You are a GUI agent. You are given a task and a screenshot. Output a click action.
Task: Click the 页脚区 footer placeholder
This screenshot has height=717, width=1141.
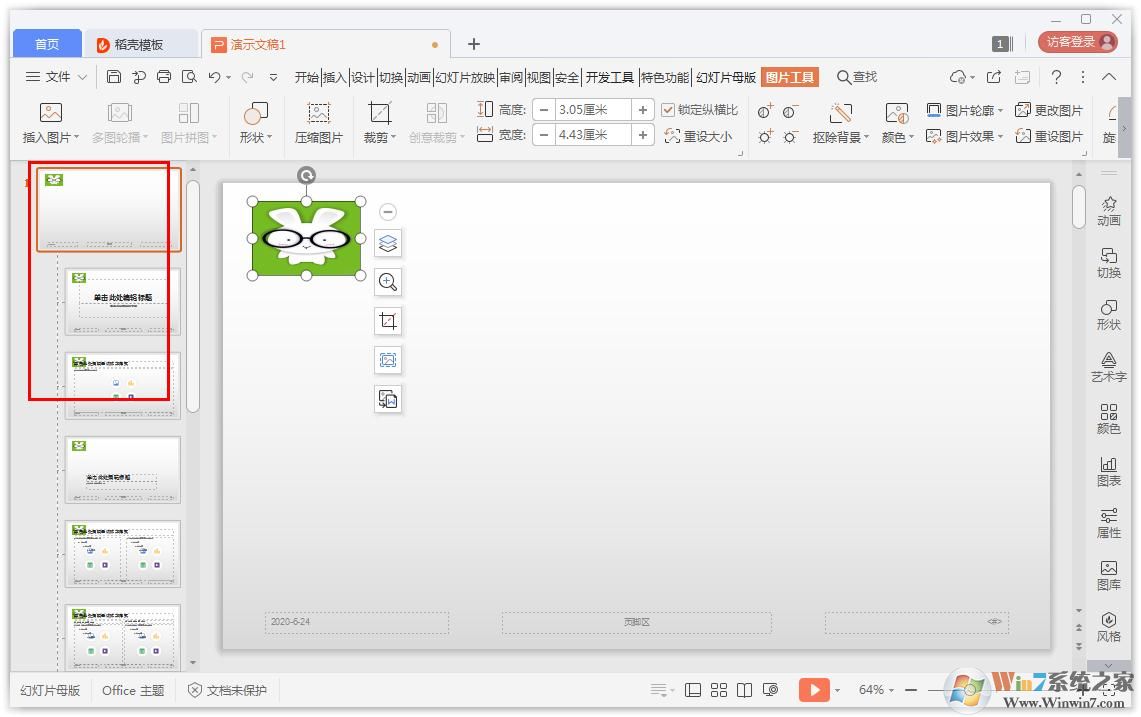point(637,622)
